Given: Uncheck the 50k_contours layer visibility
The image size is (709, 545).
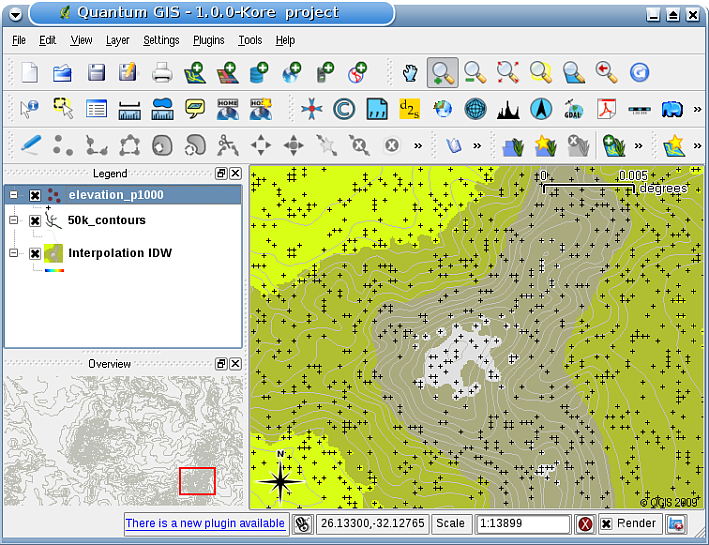Looking at the screenshot, I should (35, 220).
